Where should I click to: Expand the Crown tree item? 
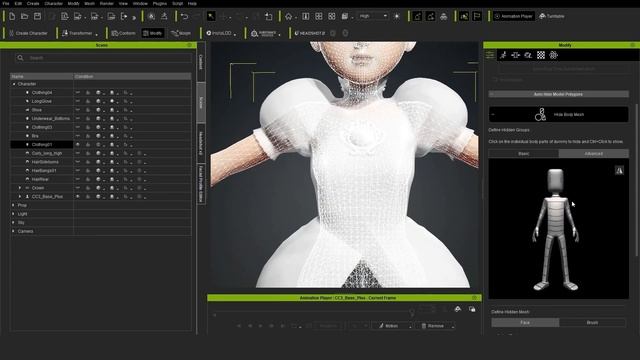(20, 188)
